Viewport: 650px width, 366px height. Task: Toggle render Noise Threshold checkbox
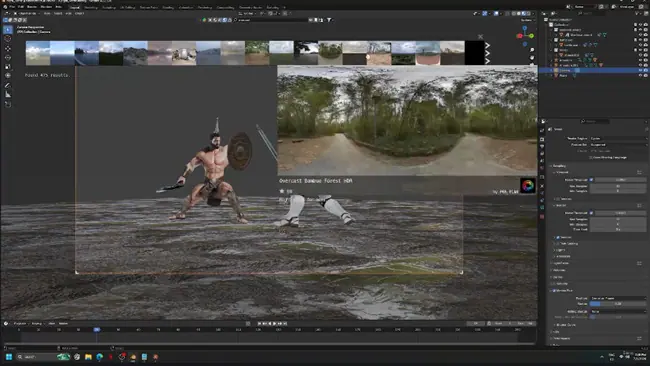(592, 213)
